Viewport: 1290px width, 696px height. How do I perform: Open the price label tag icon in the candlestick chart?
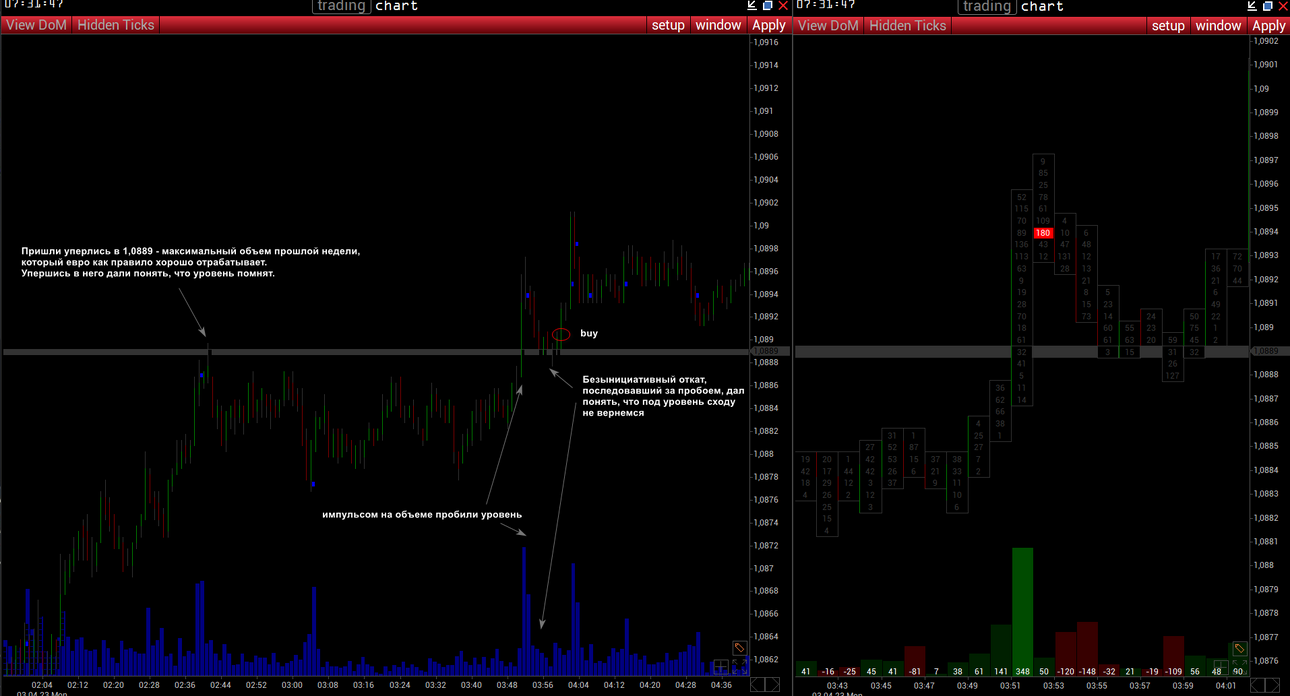coord(741,649)
